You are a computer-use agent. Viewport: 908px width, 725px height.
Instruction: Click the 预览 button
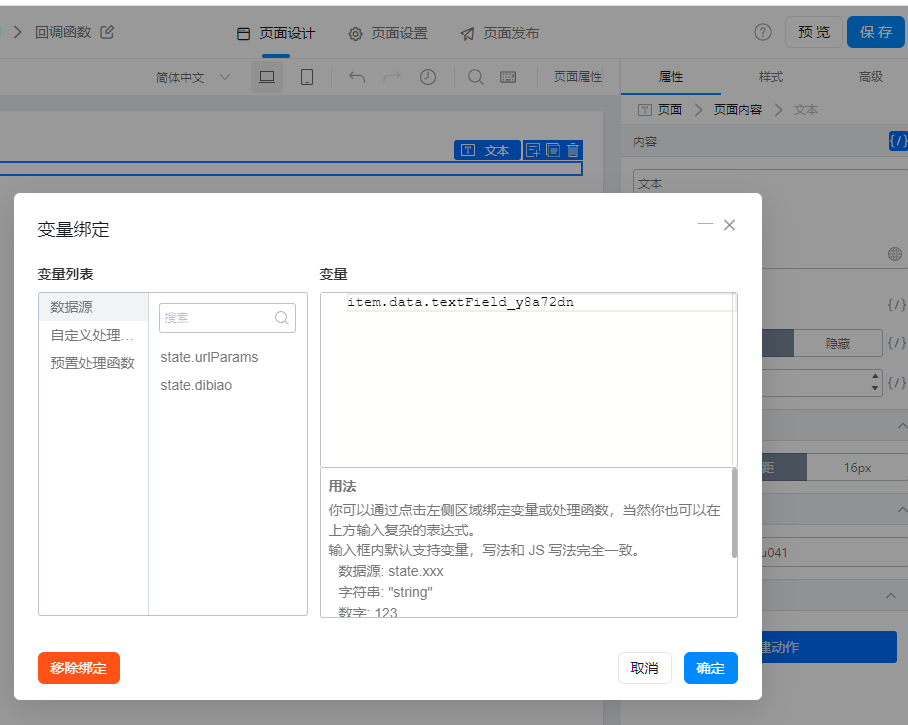814,32
